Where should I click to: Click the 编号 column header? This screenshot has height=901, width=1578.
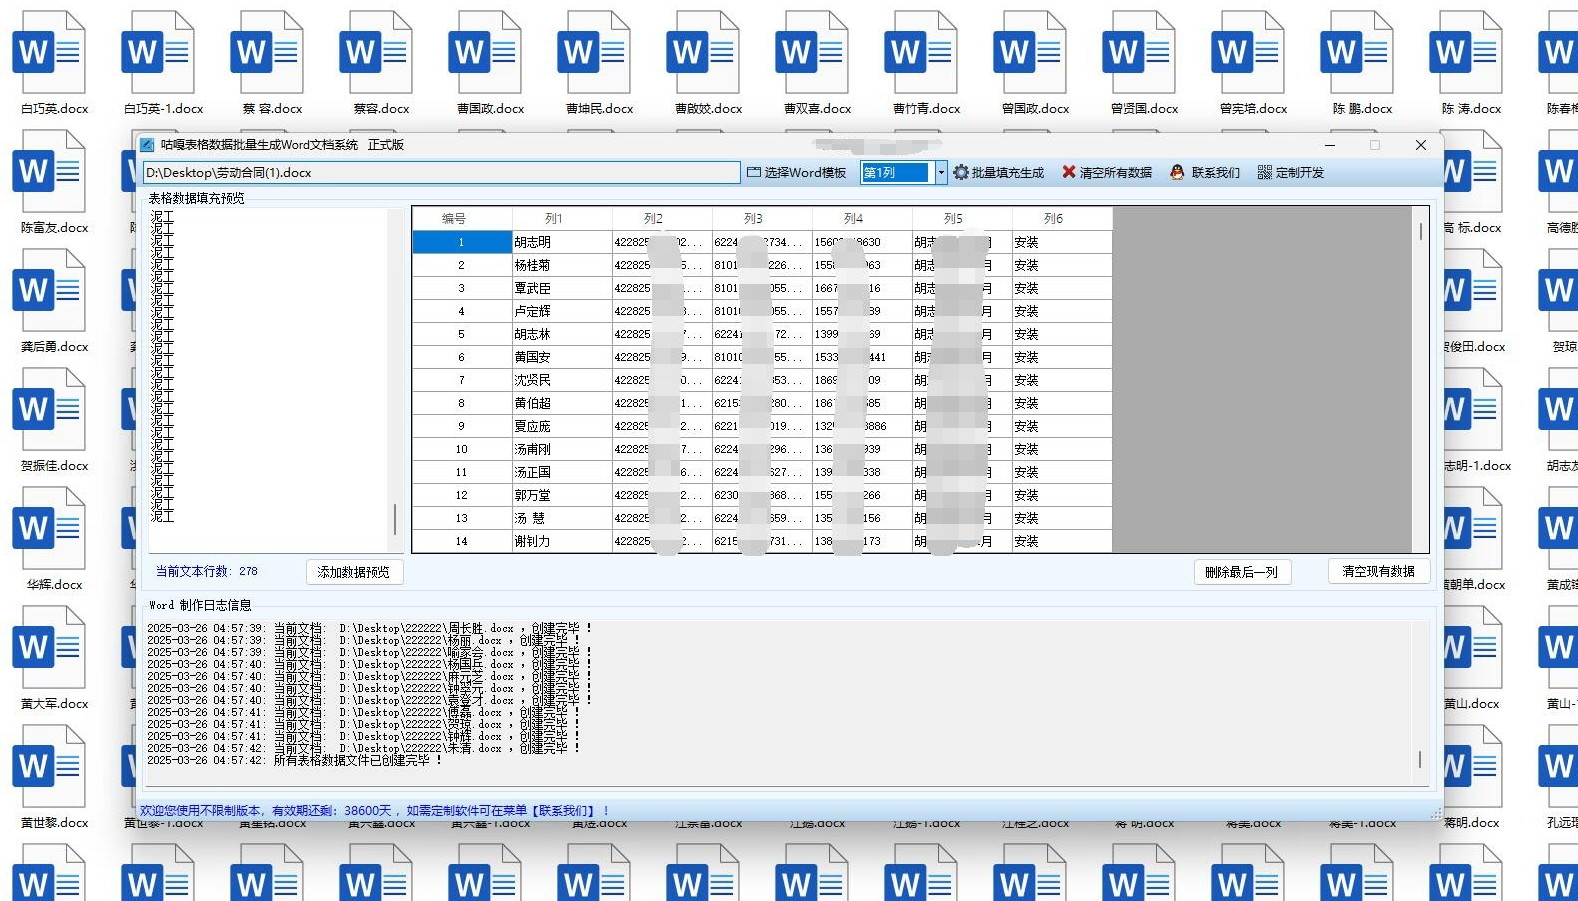(462, 219)
